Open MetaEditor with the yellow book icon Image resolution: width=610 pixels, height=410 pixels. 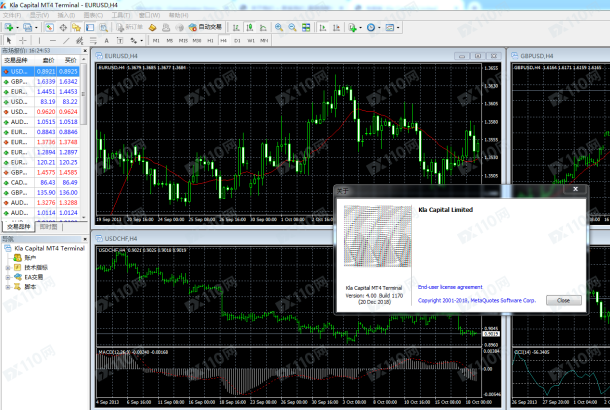point(152,27)
